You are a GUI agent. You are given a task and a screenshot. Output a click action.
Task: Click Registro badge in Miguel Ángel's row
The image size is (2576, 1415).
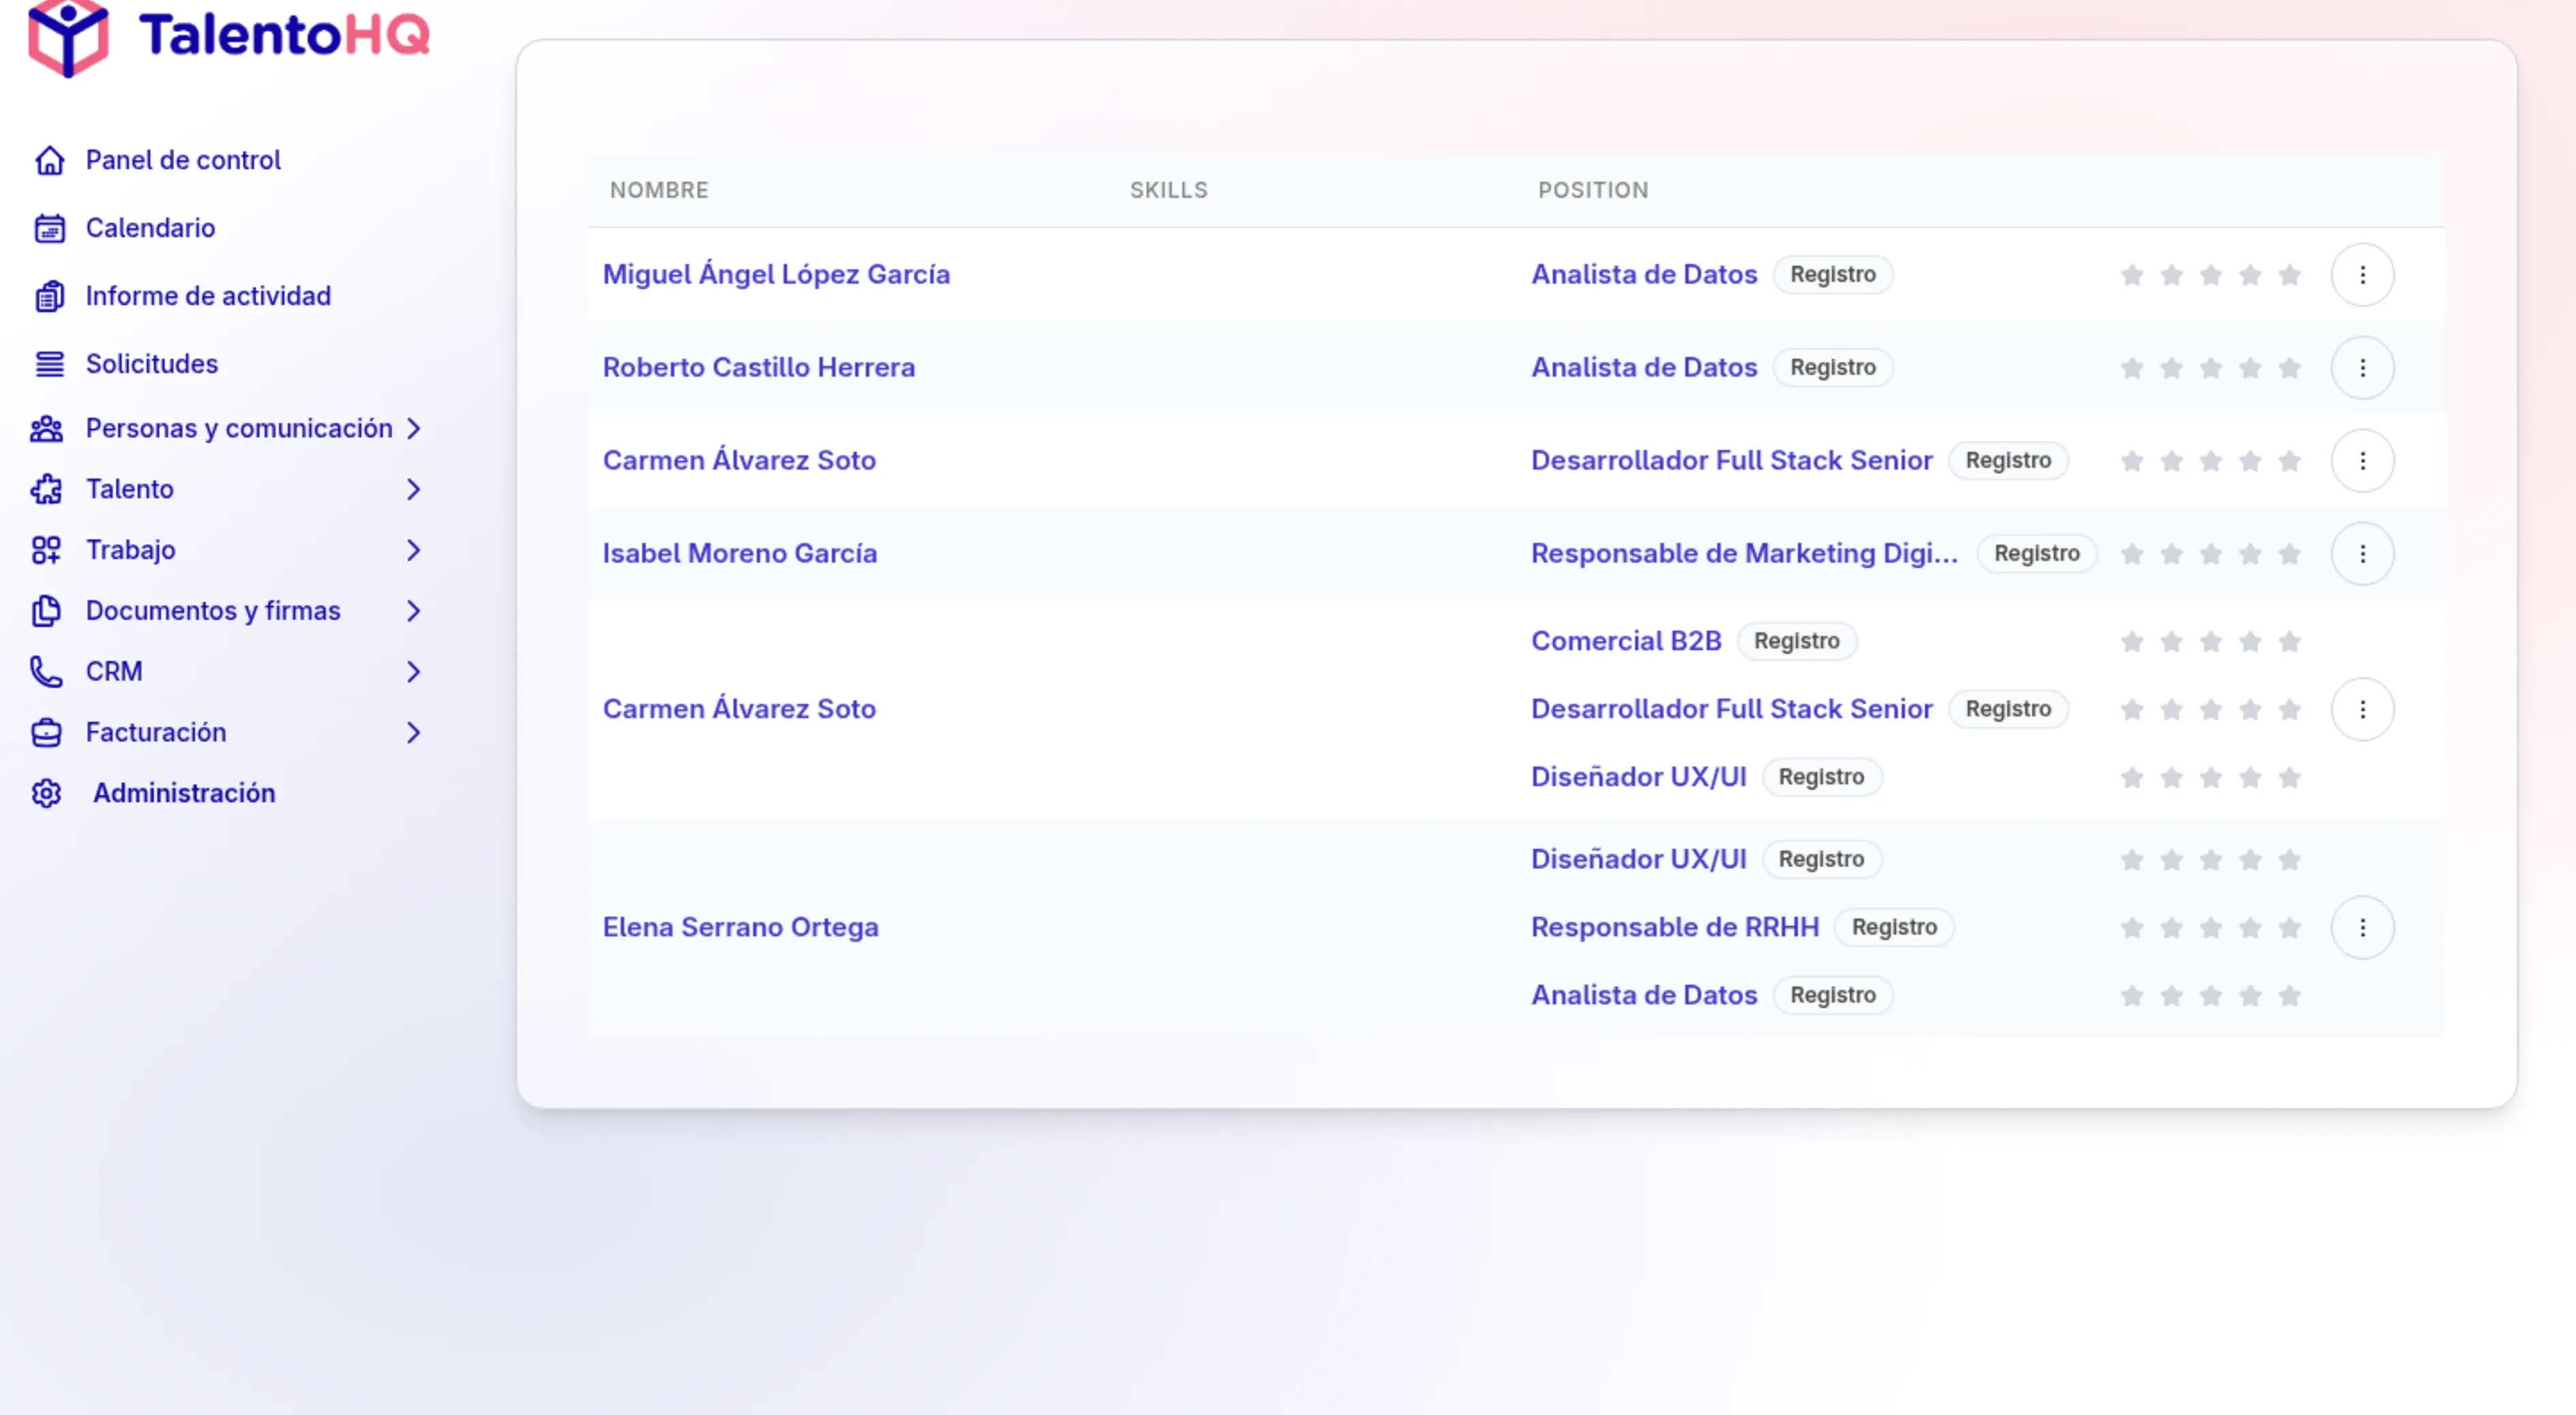click(1832, 274)
